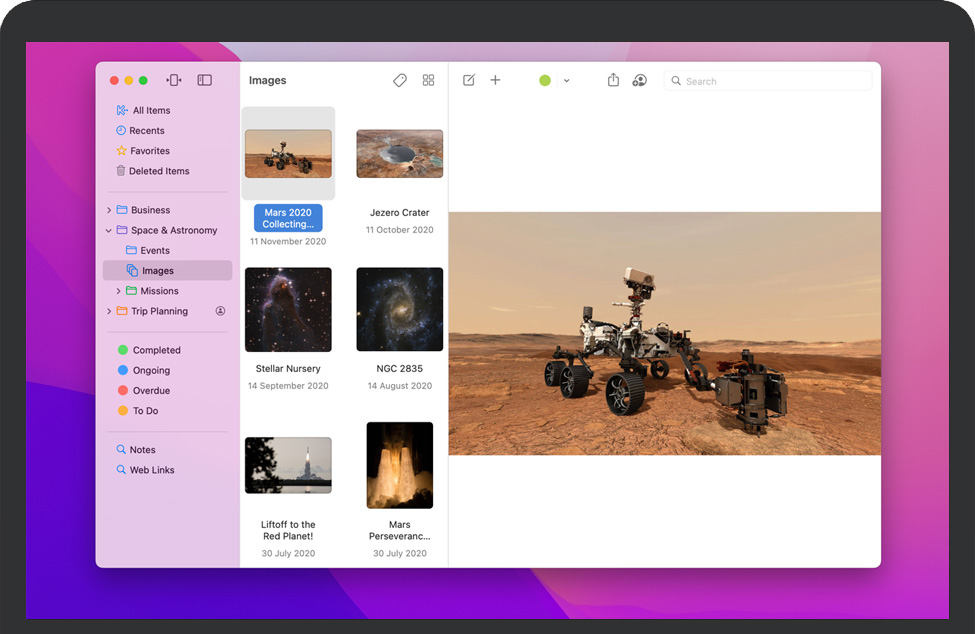Viewport: 975px width, 634px height.
Task: Switch to grid view layout
Action: (x=428, y=80)
